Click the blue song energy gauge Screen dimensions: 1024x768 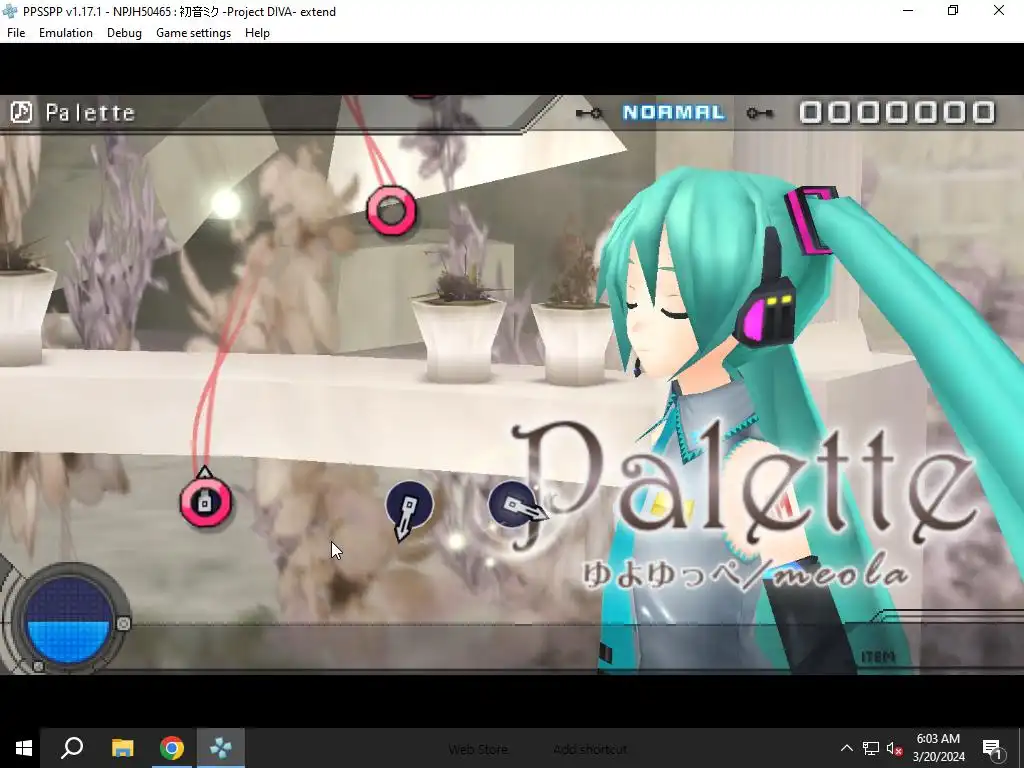coord(69,619)
